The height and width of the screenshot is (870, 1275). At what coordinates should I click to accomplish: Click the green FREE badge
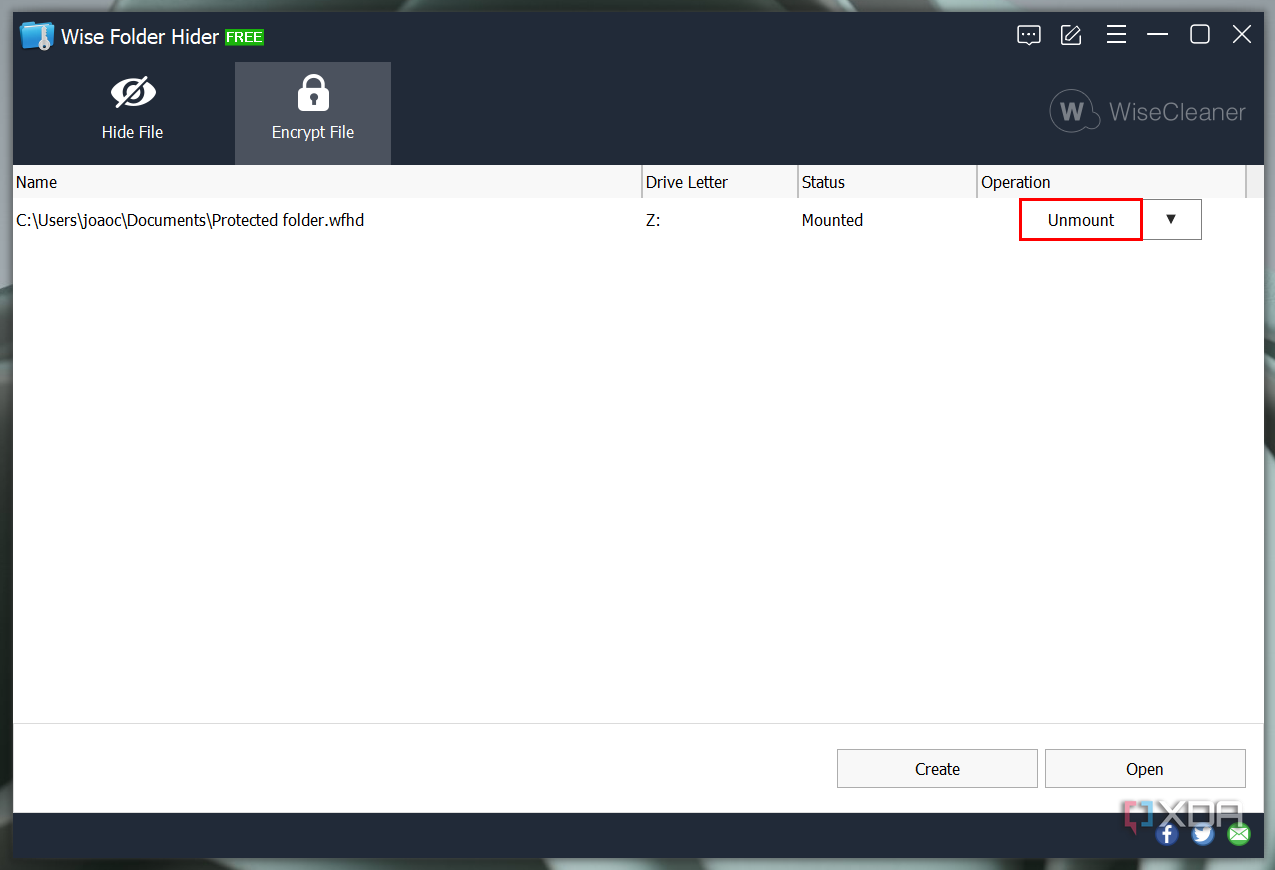pyautogui.click(x=244, y=37)
